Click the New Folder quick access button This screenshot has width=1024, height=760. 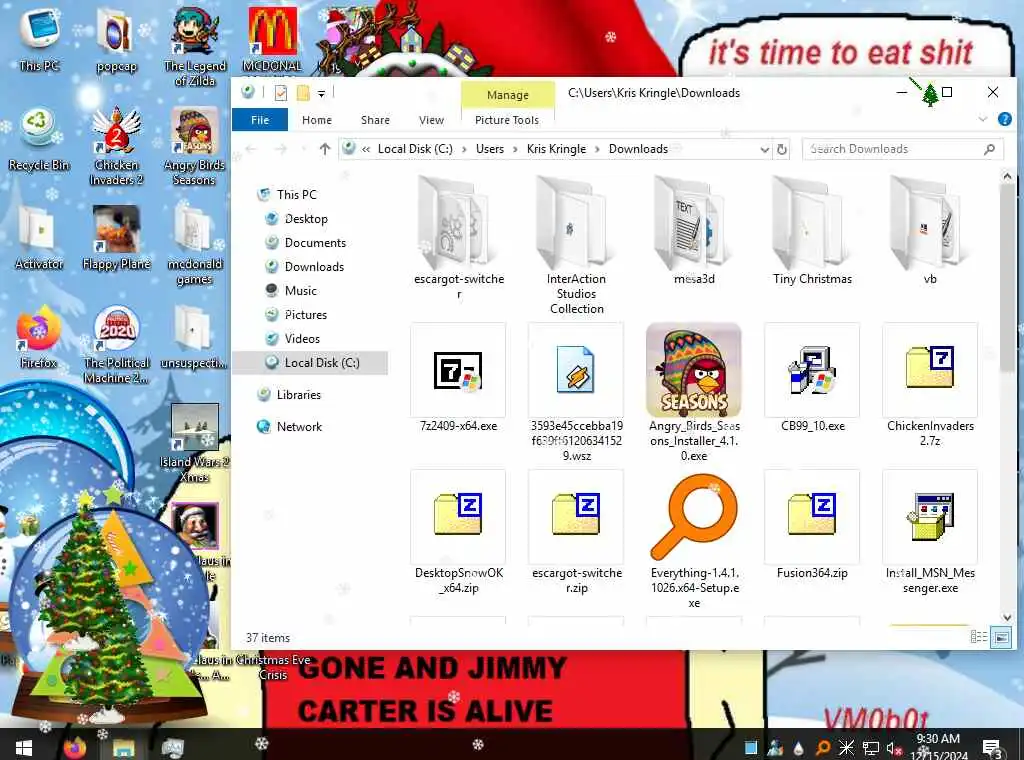point(303,93)
